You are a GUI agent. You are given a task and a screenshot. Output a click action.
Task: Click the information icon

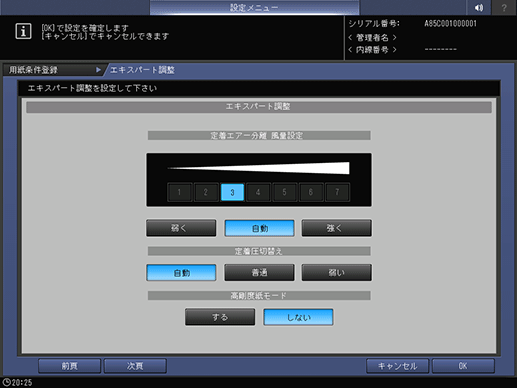coord(23,31)
